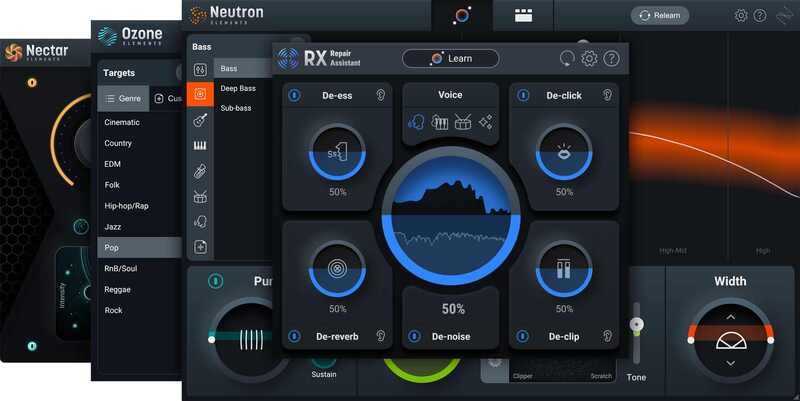Image resolution: width=800 pixels, height=401 pixels.
Task: Click the Relearn button in Neutron
Action: [659, 15]
